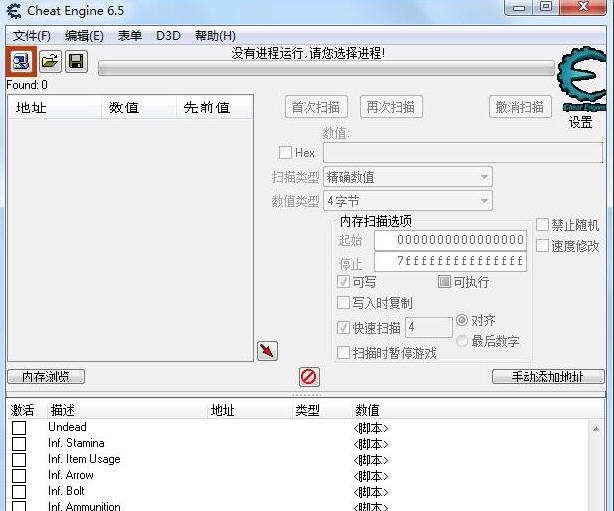
Task: Click 设置 settings label
Action: coord(580,123)
